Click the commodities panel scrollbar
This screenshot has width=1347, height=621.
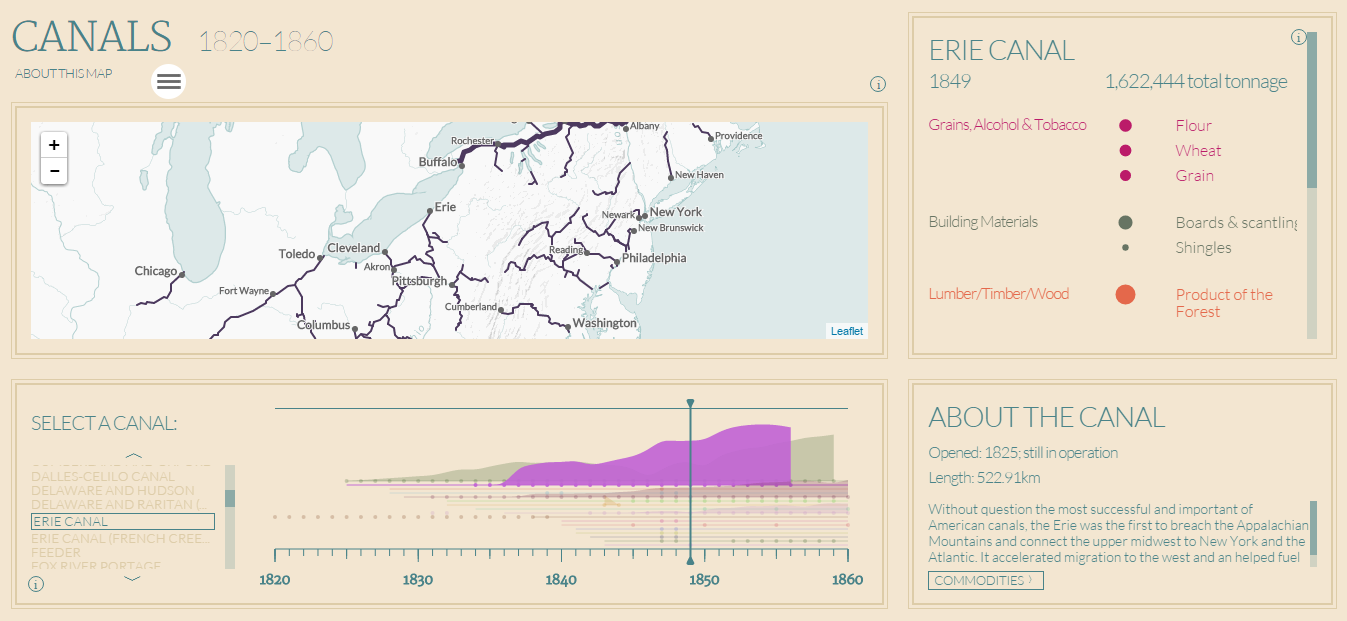click(x=1312, y=110)
